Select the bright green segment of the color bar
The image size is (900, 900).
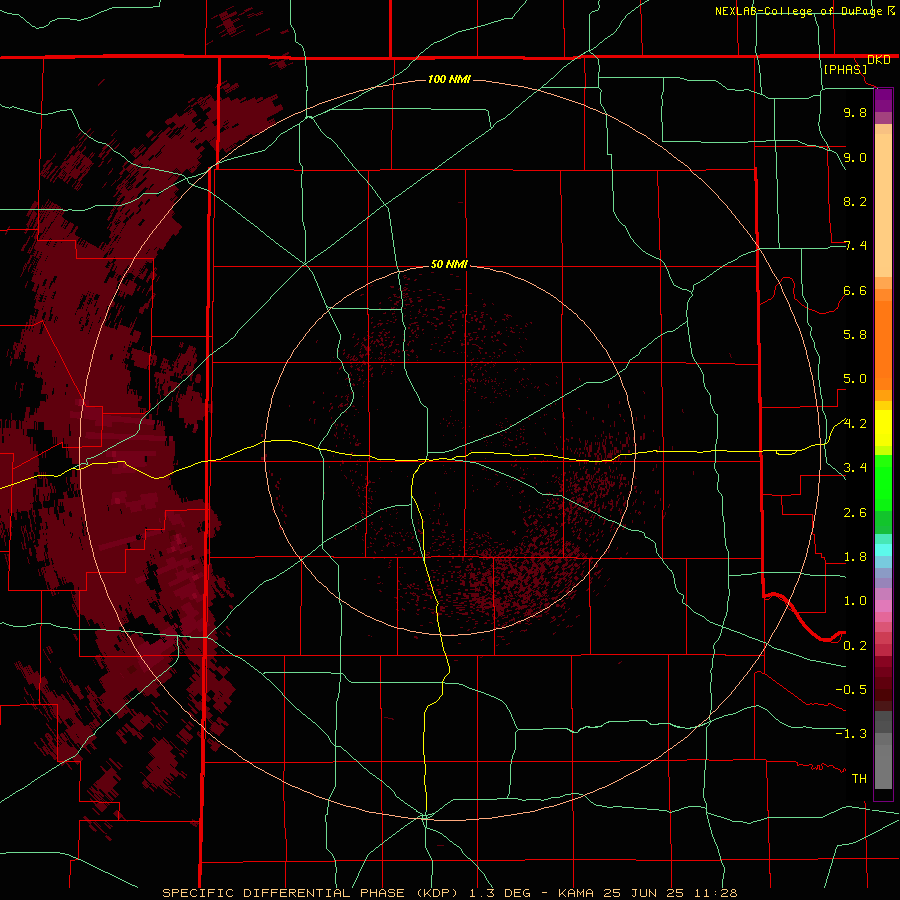click(883, 482)
